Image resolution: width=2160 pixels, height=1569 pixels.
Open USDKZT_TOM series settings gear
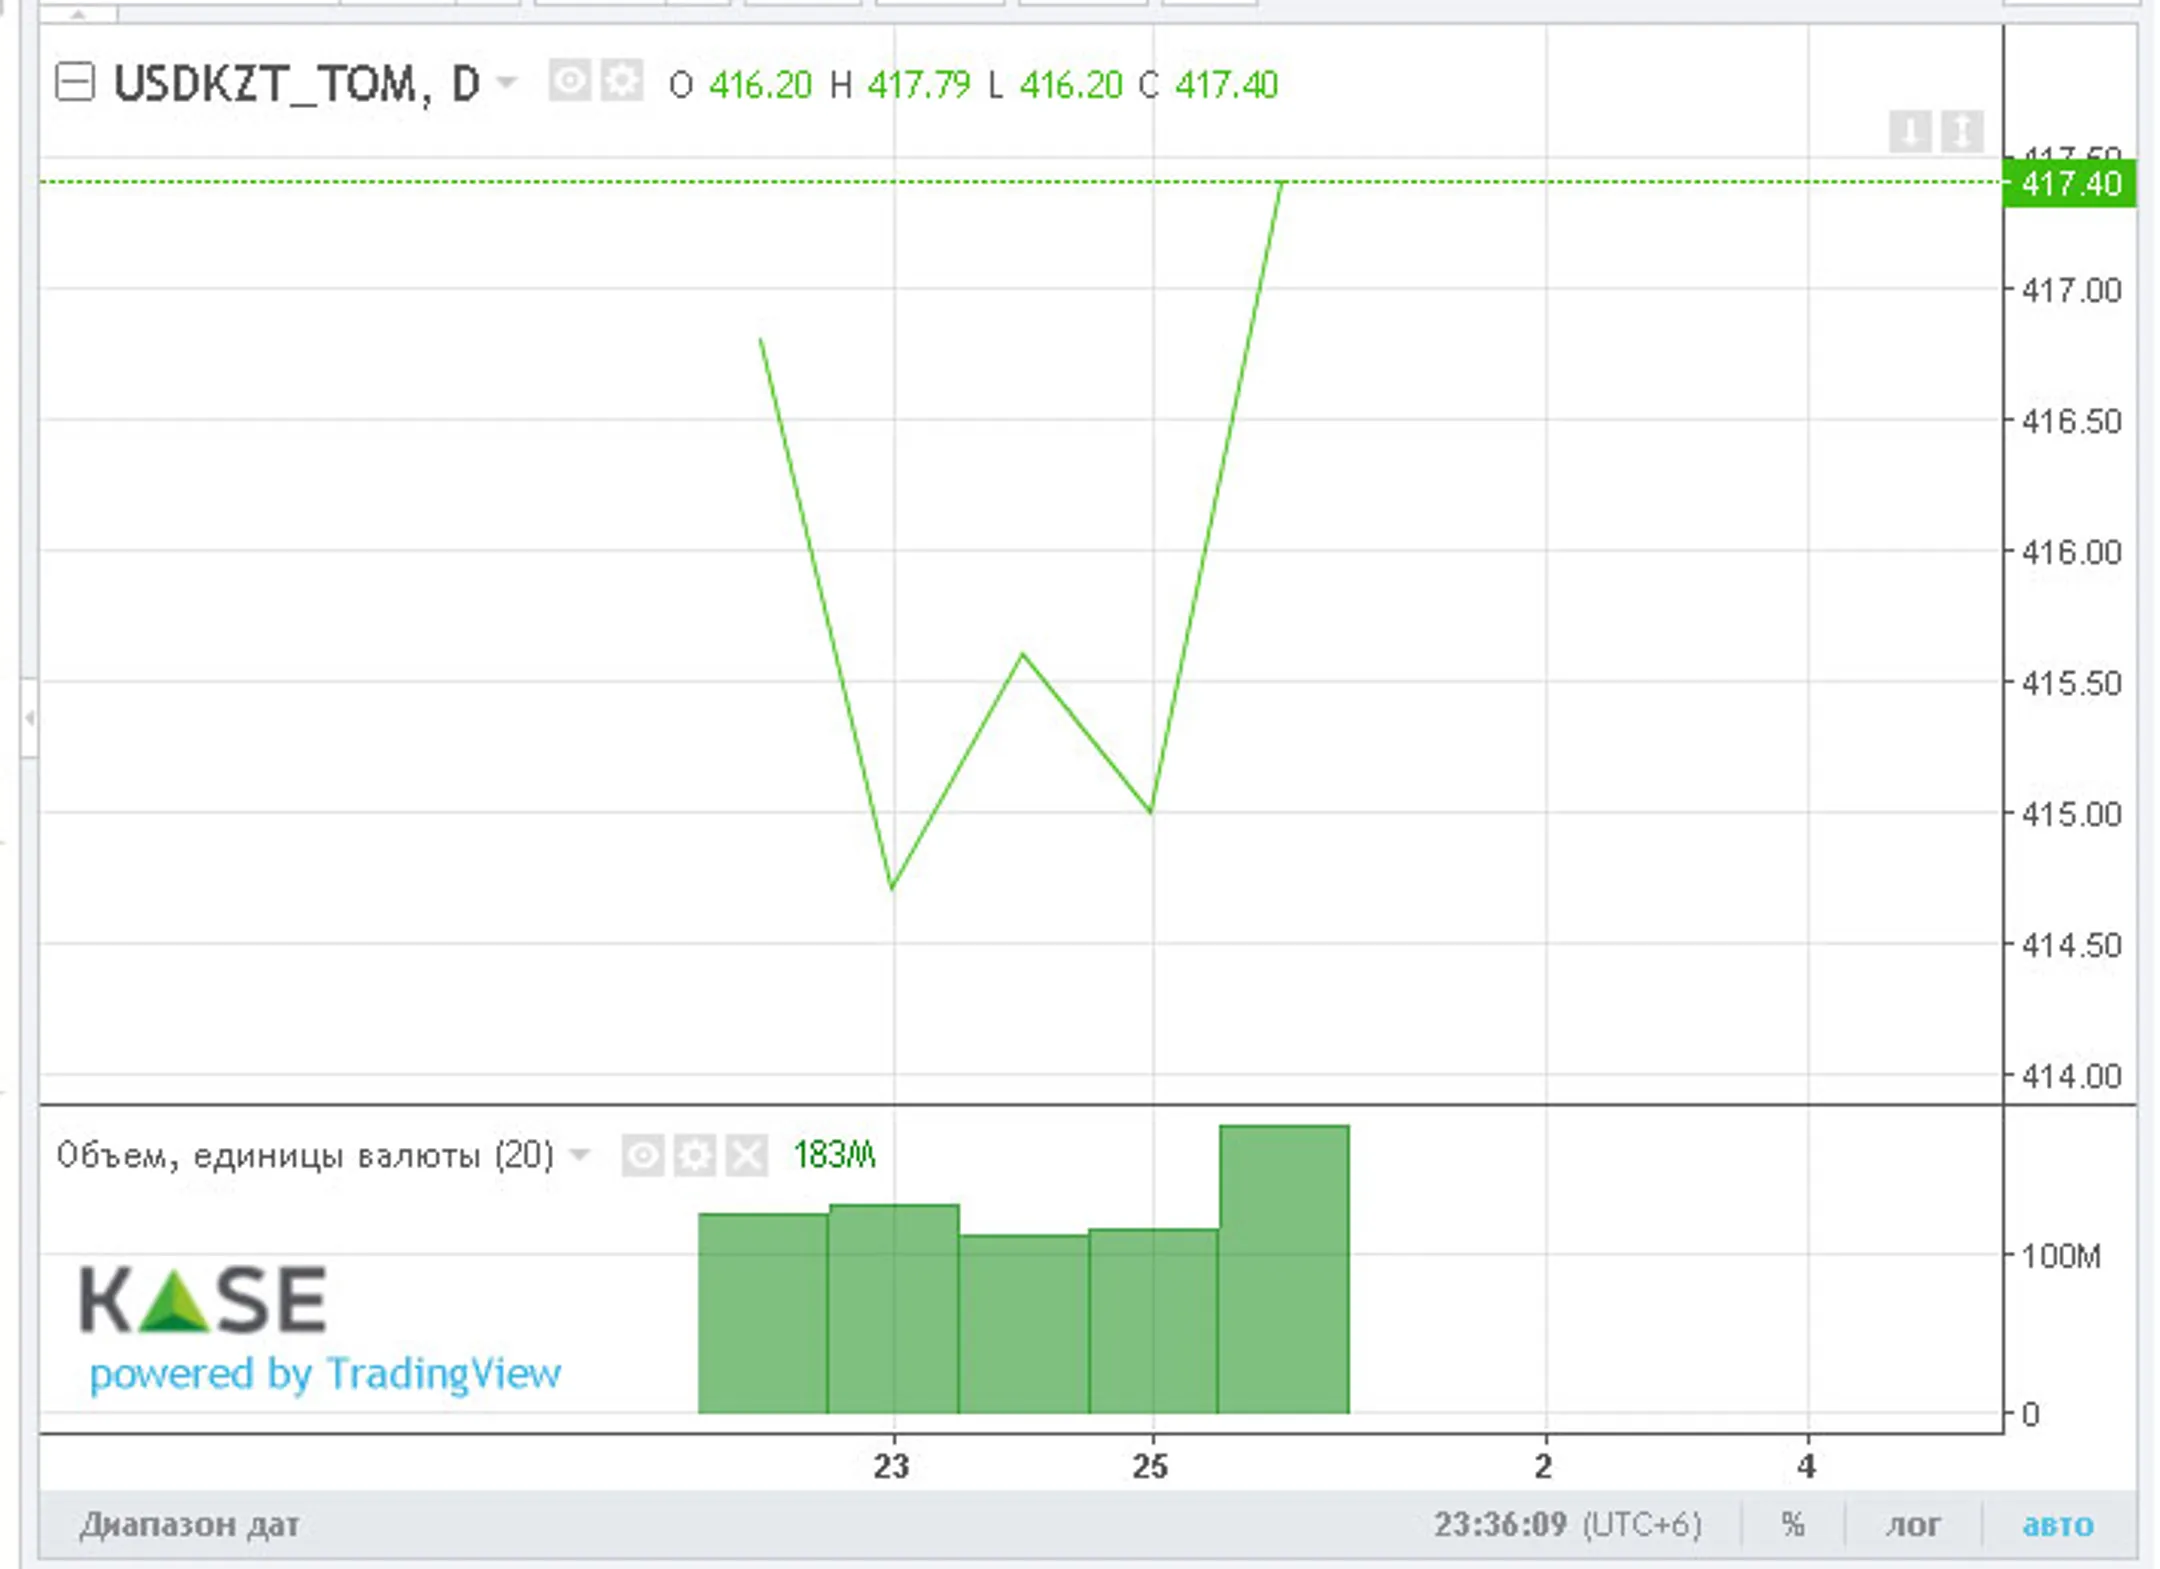point(622,81)
